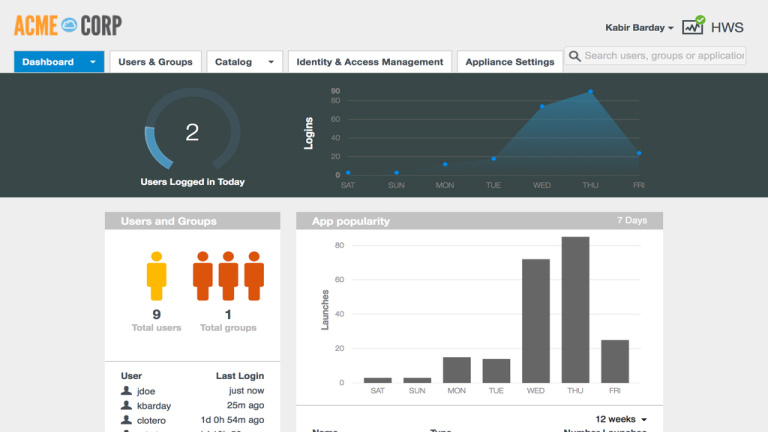This screenshot has height=432, width=768.
Task: Click the MON bar in App popularity
Action: (x=456, y=370)
